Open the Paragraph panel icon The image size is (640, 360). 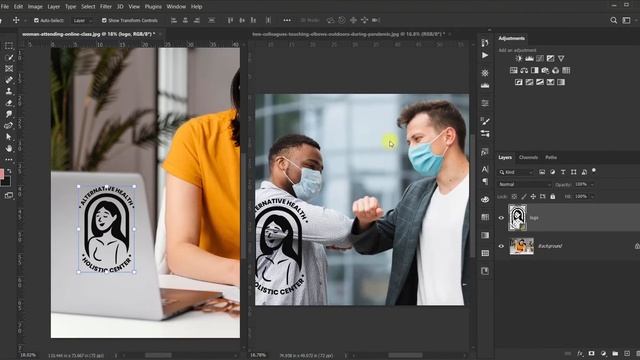tap(485, 181)
